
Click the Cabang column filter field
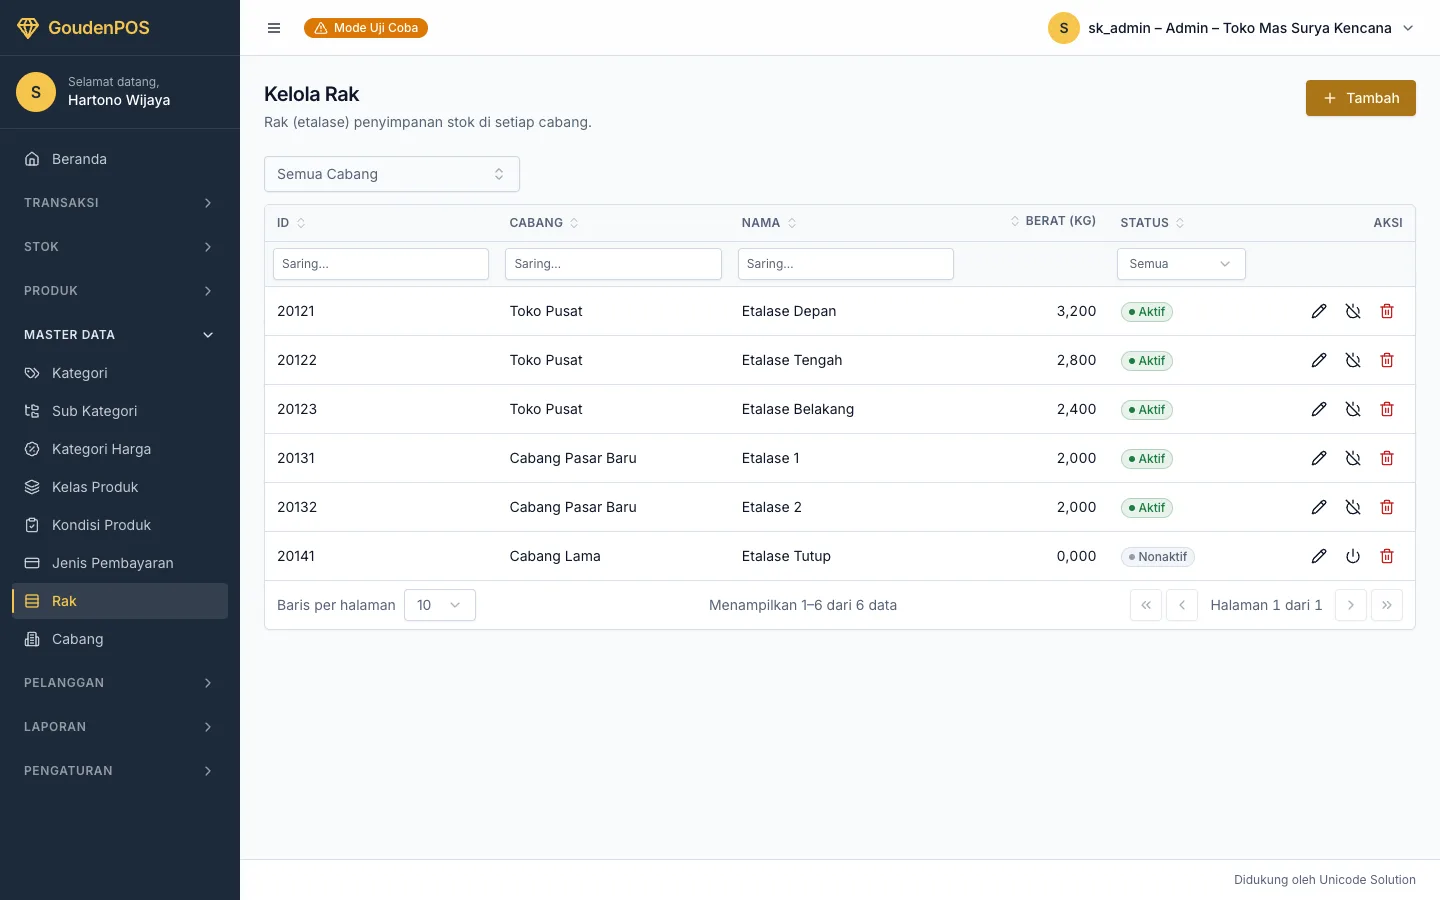[613, 264]
